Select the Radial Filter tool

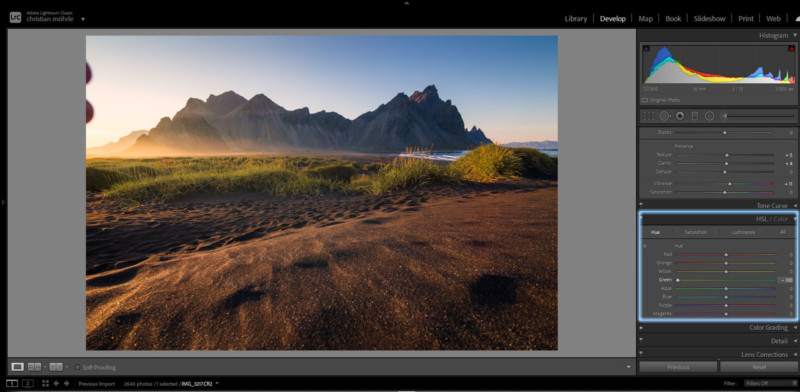coord(709,116)
